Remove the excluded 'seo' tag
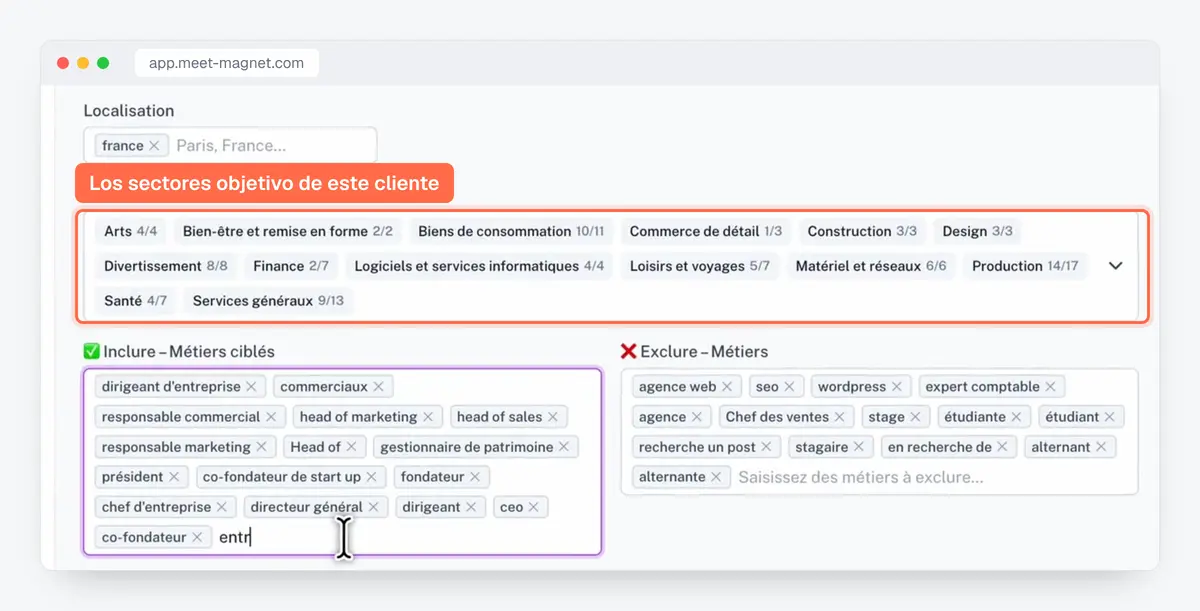 pyautogui.click(x=789, y=387)
